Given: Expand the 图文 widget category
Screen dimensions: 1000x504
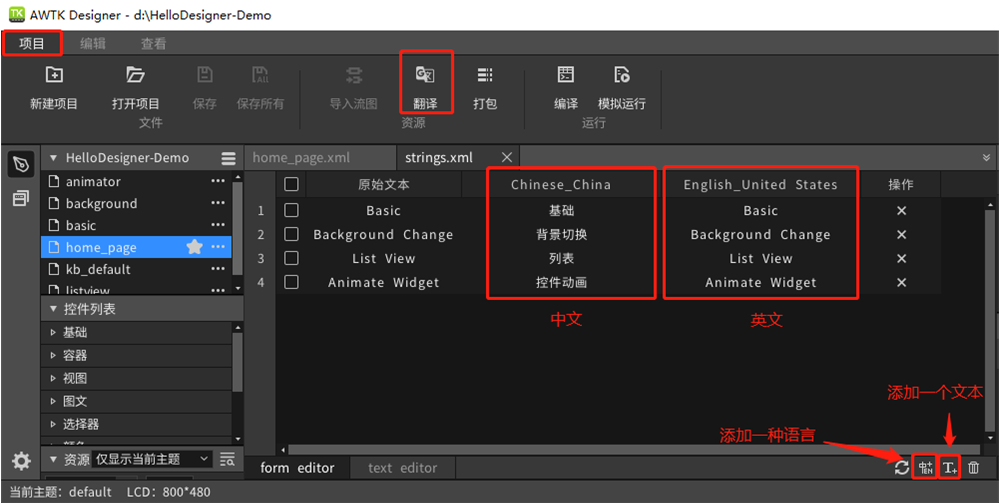Looking at the screenshot, I should (x=53, y=401).
